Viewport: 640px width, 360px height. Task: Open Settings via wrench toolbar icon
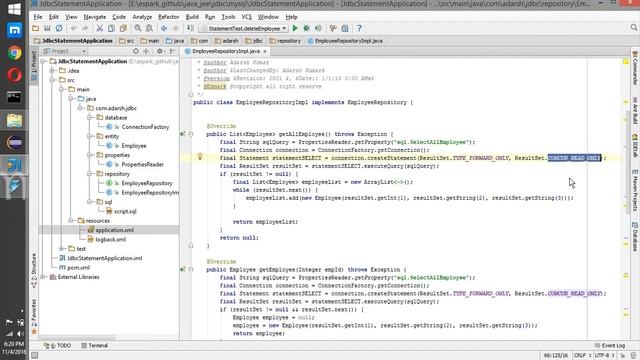(x=333, y=28)
